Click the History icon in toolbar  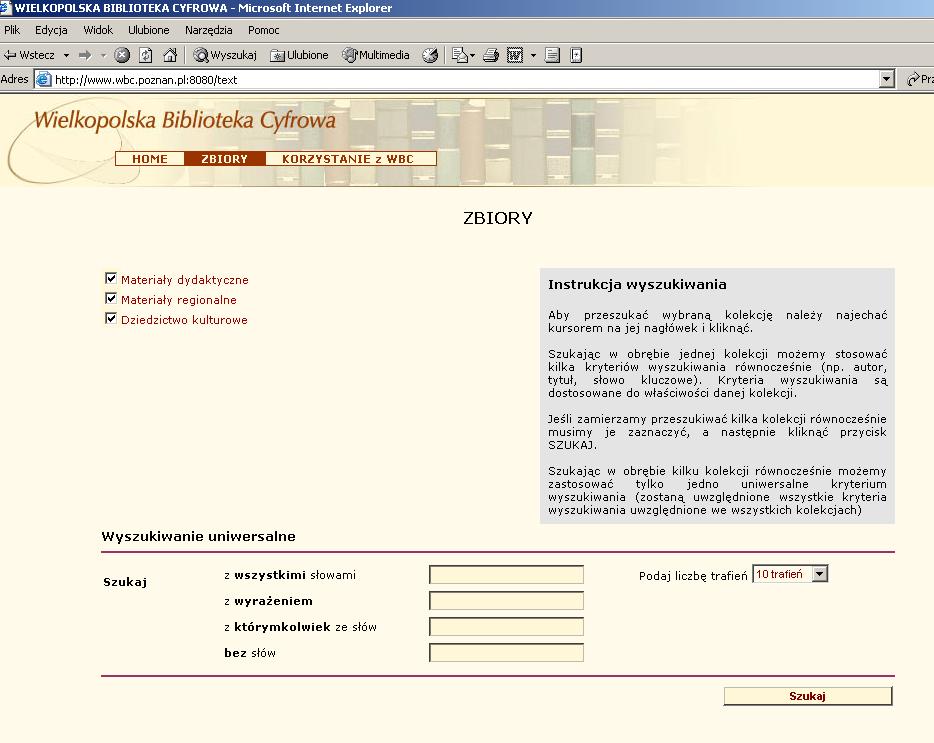coord(430,55)
